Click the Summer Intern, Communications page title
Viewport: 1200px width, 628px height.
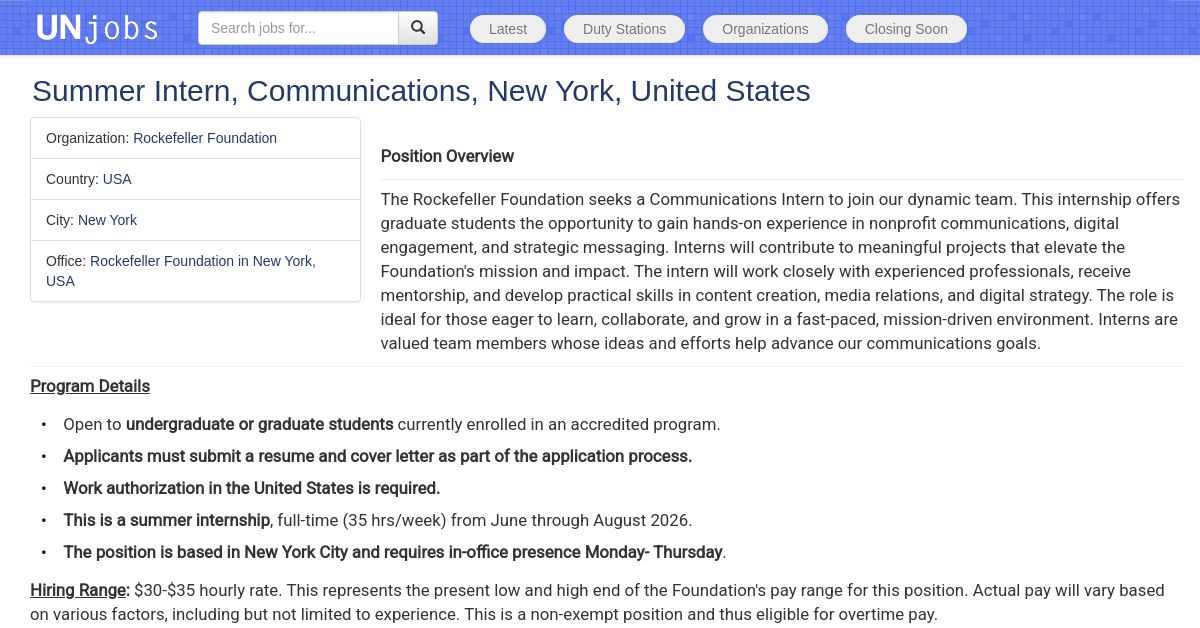421,91
